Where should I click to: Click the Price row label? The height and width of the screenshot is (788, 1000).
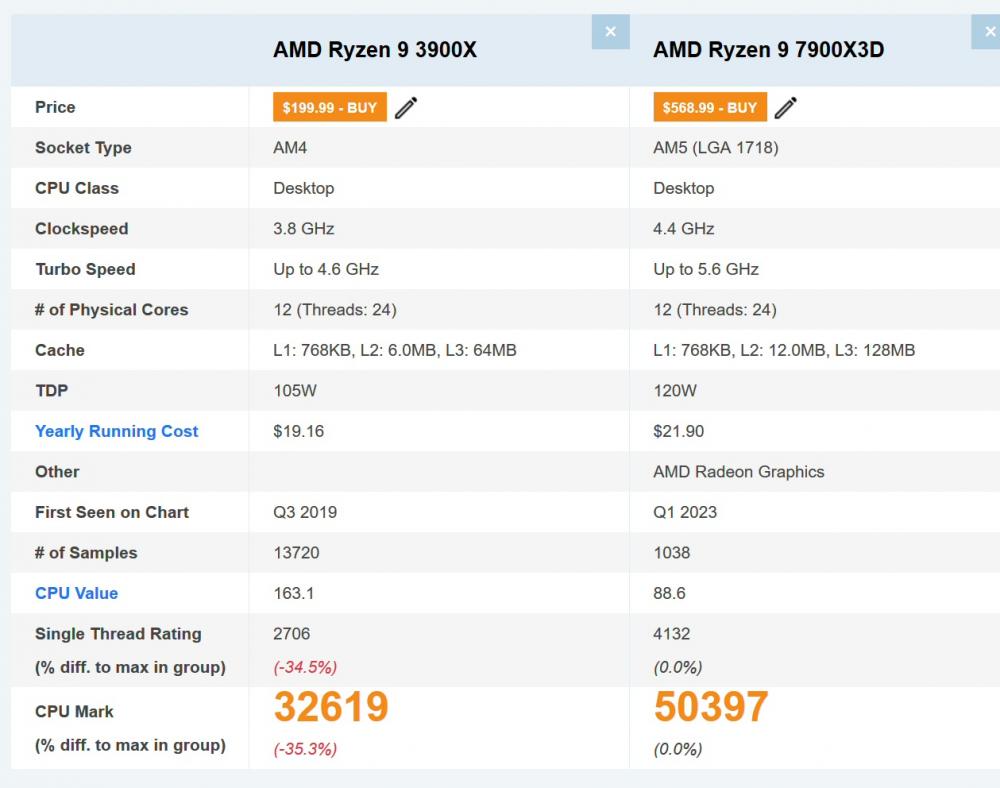55,107
